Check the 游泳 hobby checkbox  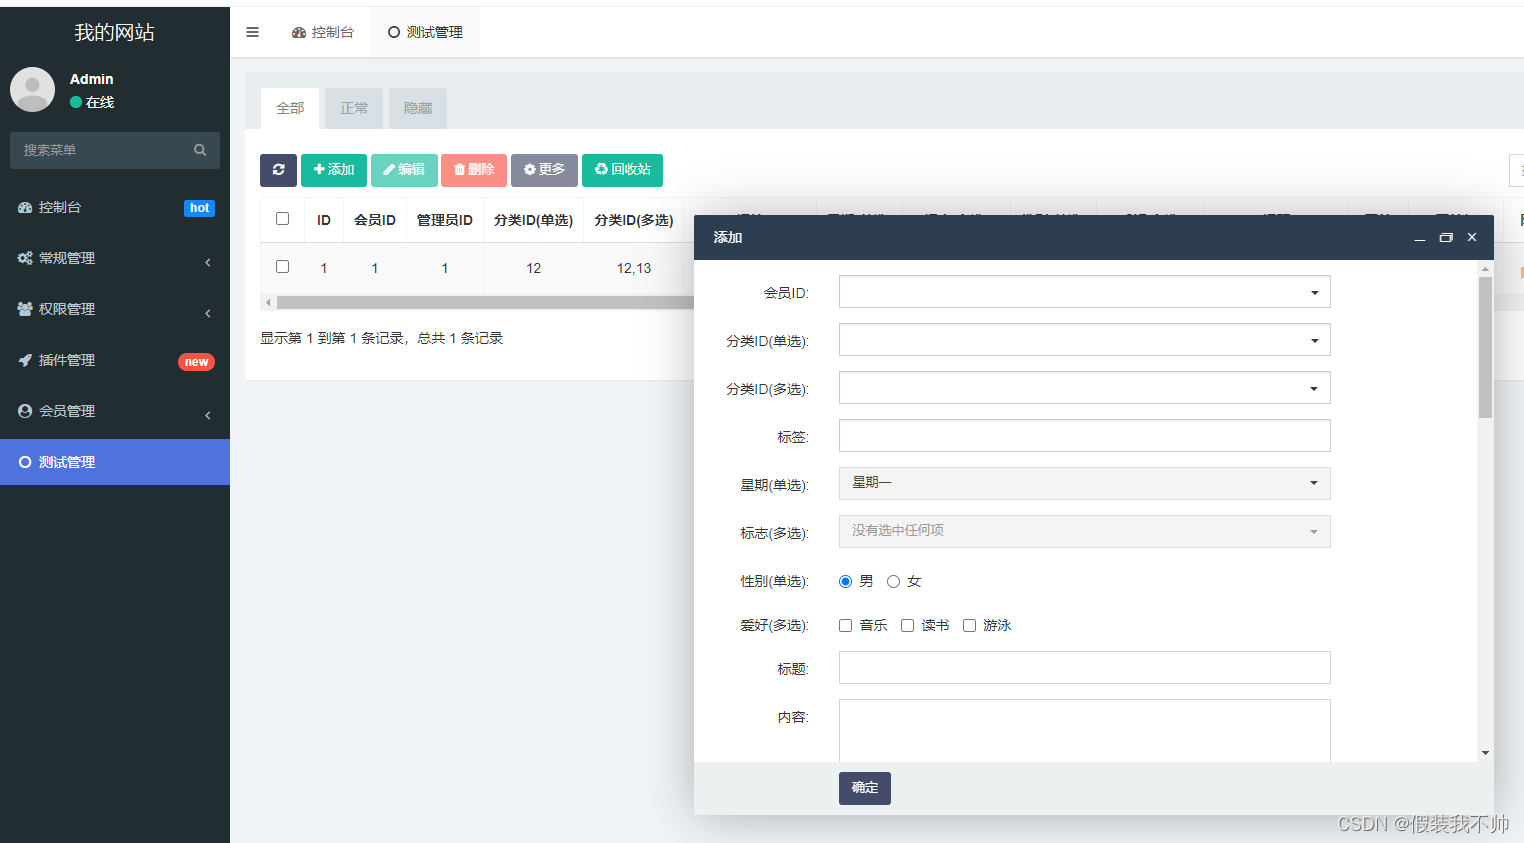coord(970,626)
